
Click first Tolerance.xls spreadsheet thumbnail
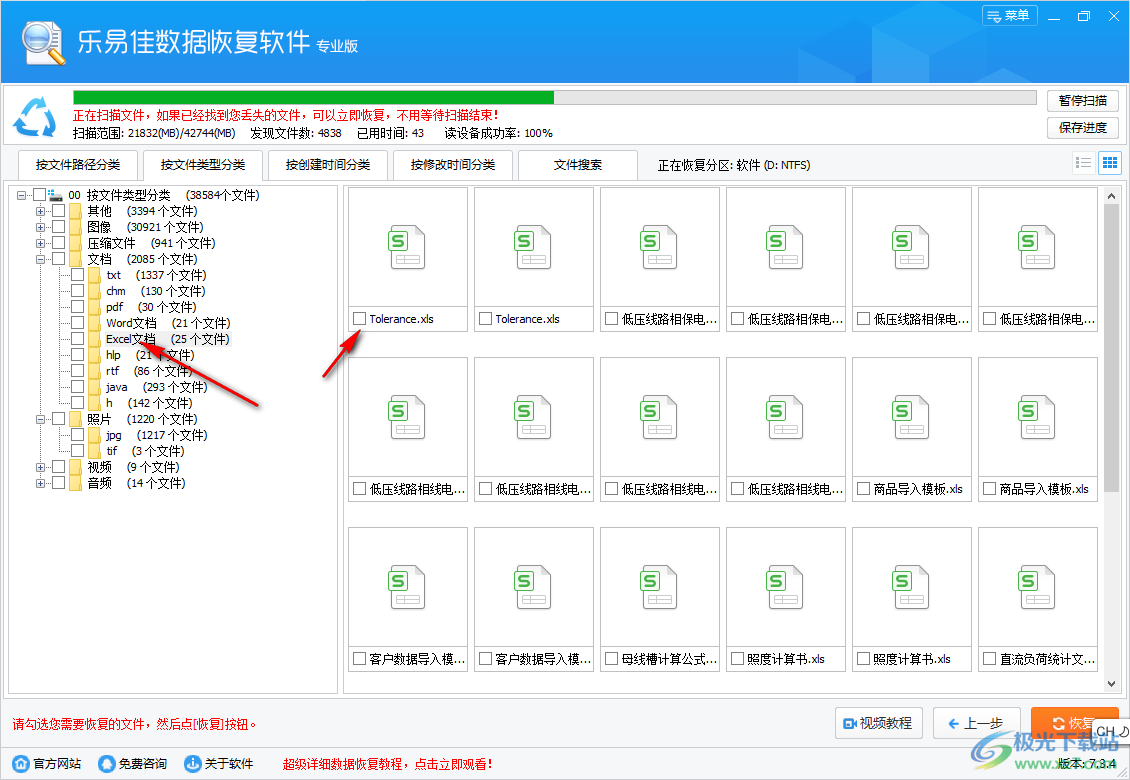tap(407, 247)
